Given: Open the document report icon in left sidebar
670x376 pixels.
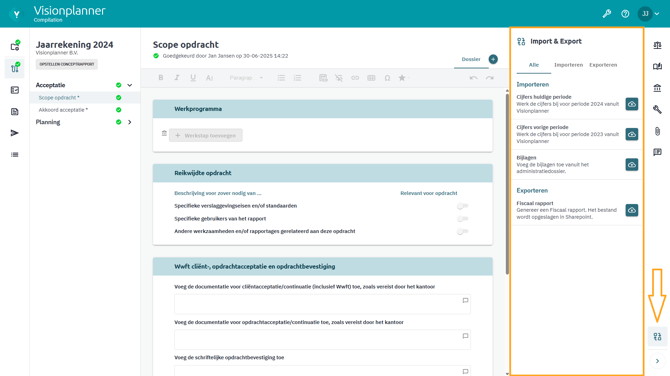Looking at the screenshot, I should pos(15,112).
